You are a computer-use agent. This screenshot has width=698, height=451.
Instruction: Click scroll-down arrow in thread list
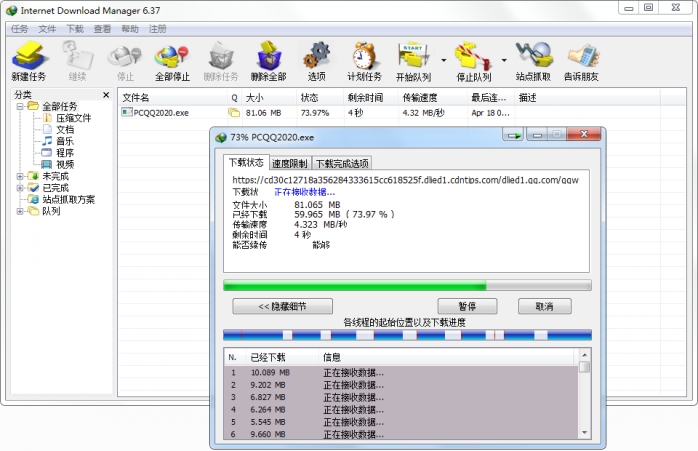[584, 433]
